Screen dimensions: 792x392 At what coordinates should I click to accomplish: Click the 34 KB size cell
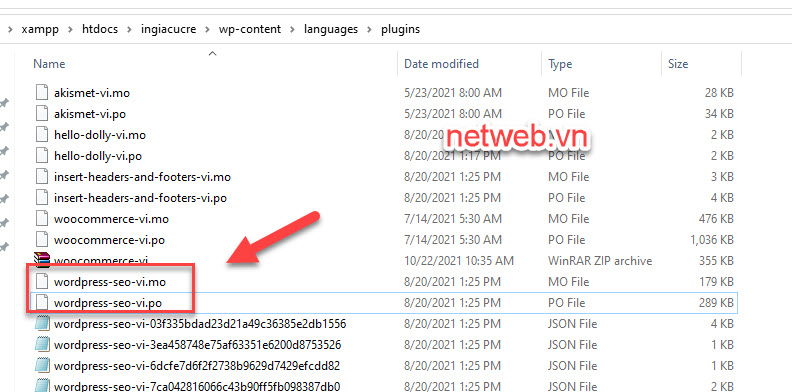(720, 114)
